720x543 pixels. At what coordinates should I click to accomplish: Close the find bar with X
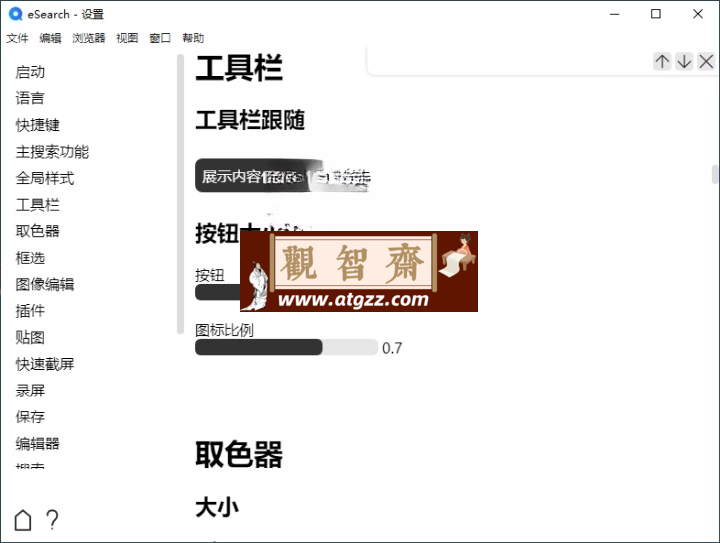pyautogui.click(x=706, y=62)
